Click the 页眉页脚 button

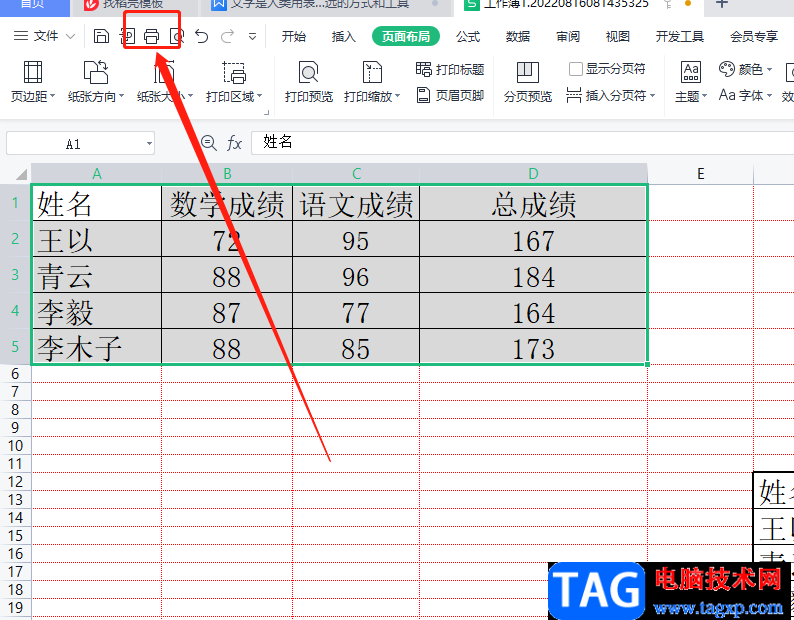[x=450, y=95]
